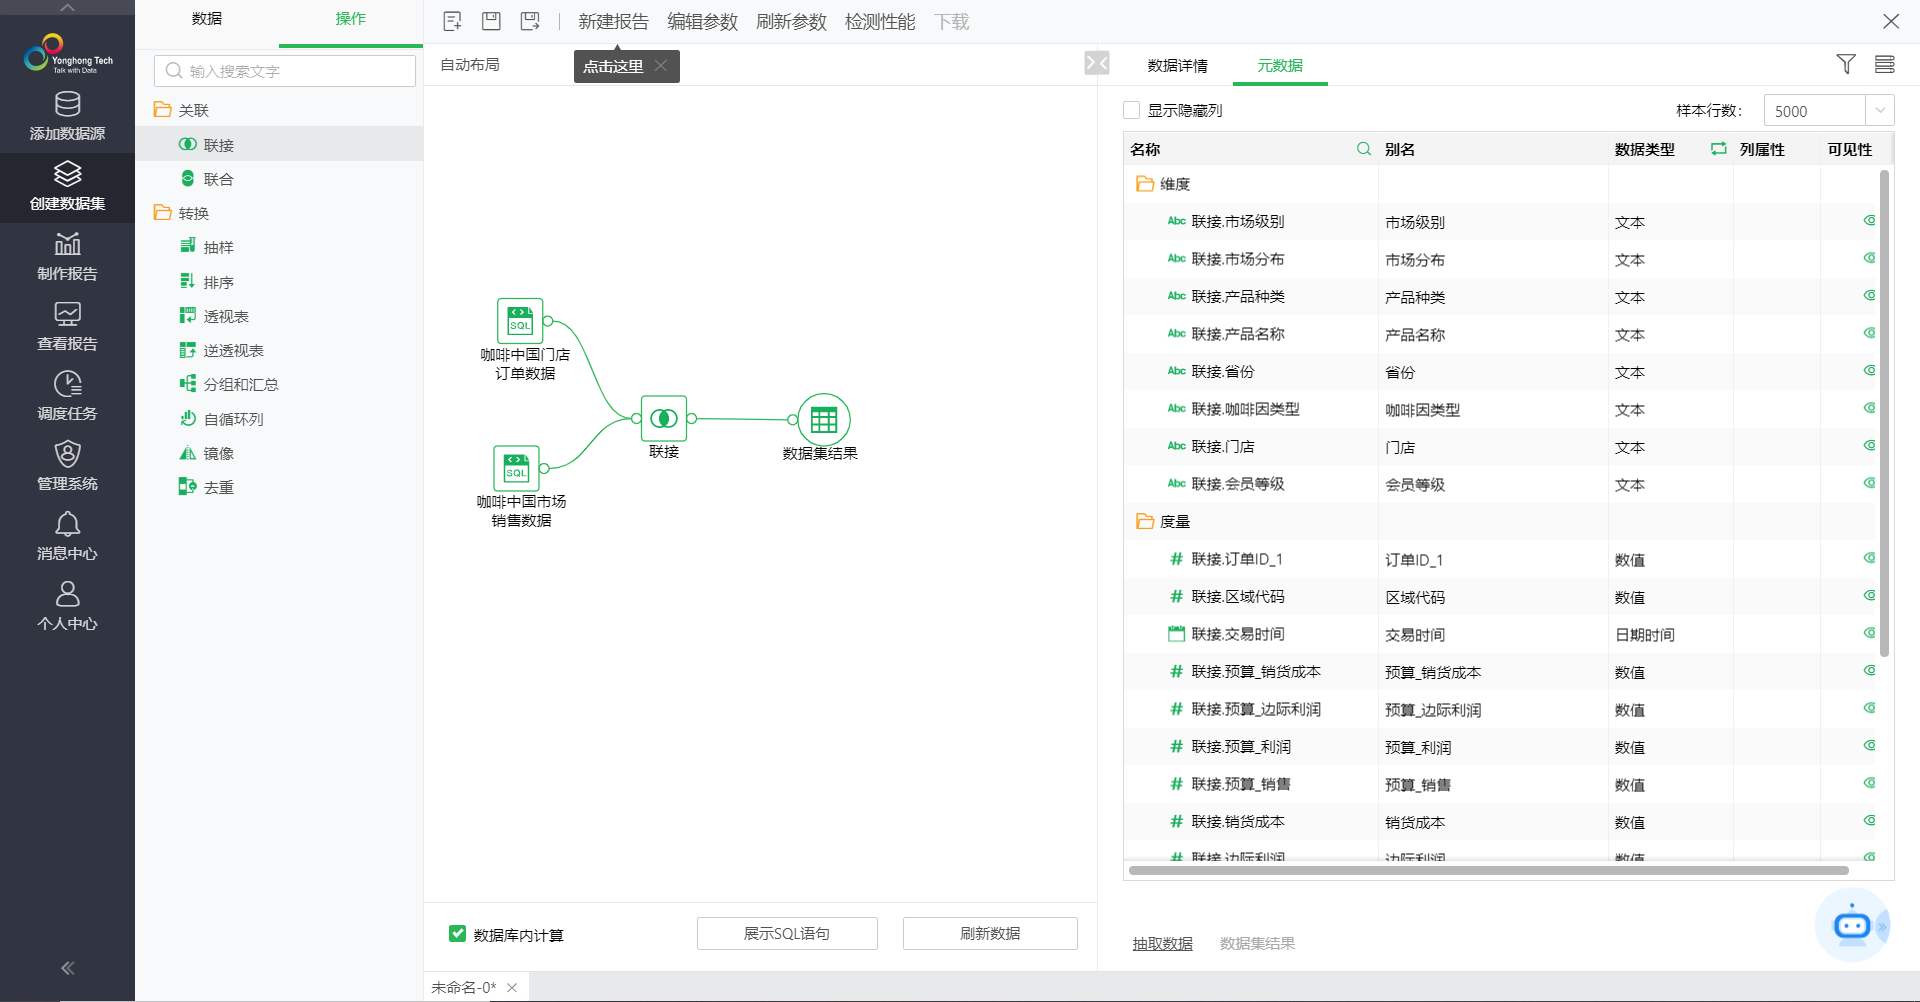Enable the 显示隐藏列 checkbox
This screenshot has width=1920, height=1002.
coord(1132,110)
